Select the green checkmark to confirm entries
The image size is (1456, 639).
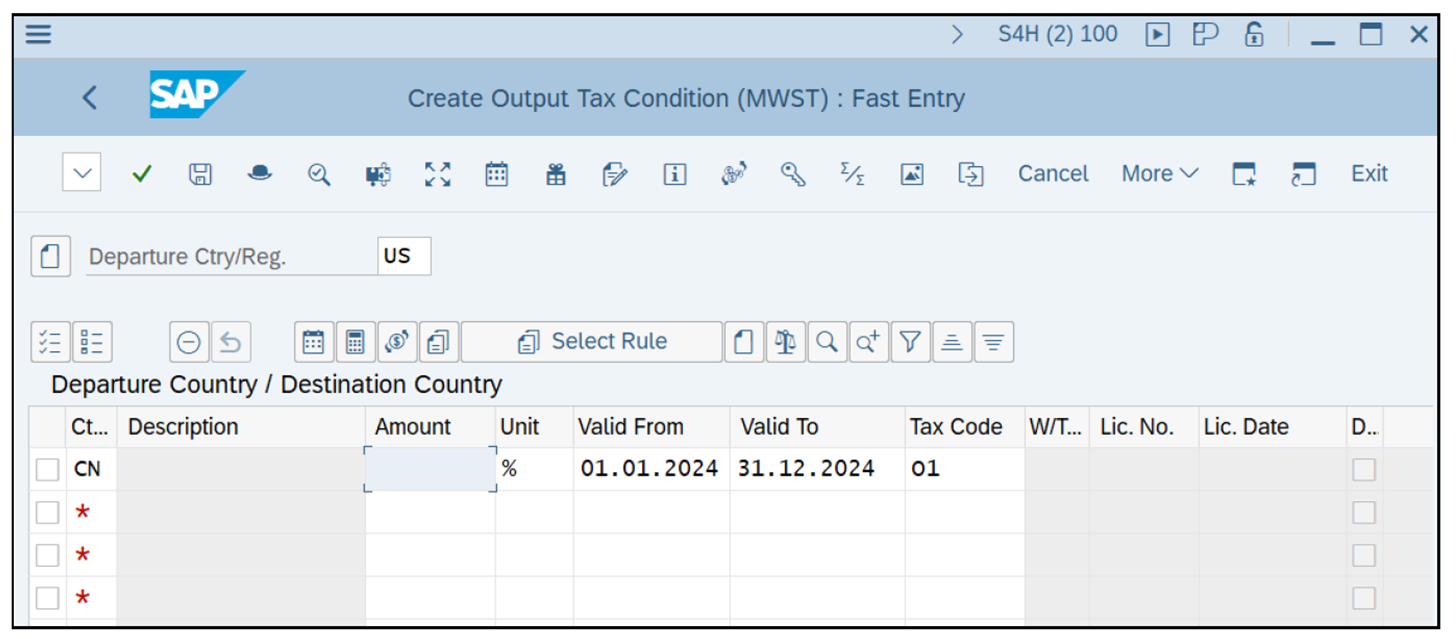tap(141, 173)
